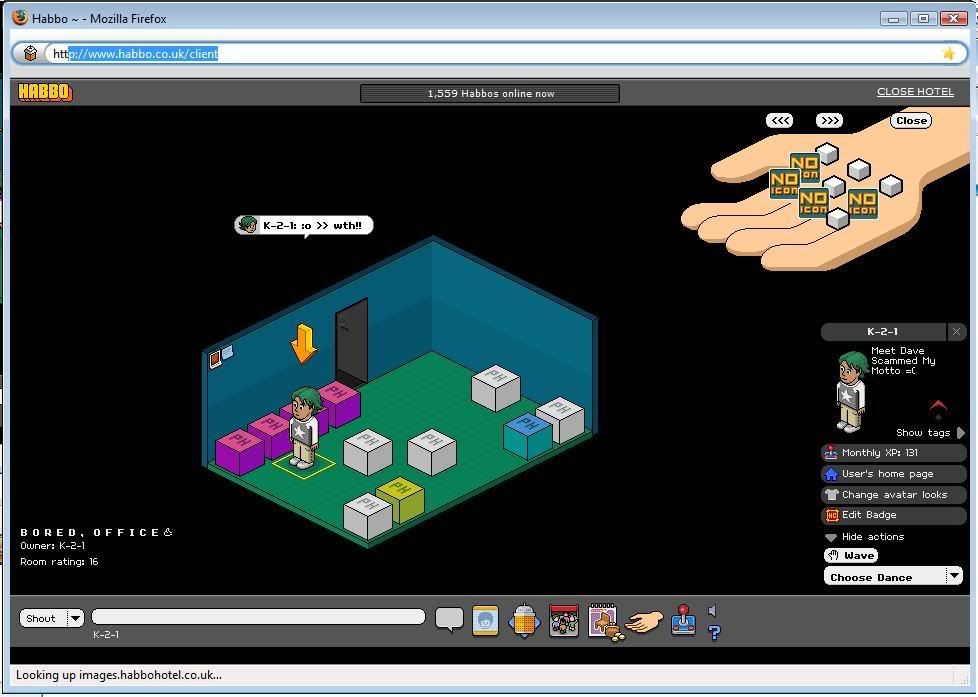Open help via the question mark icon

(x=714, y=632)
